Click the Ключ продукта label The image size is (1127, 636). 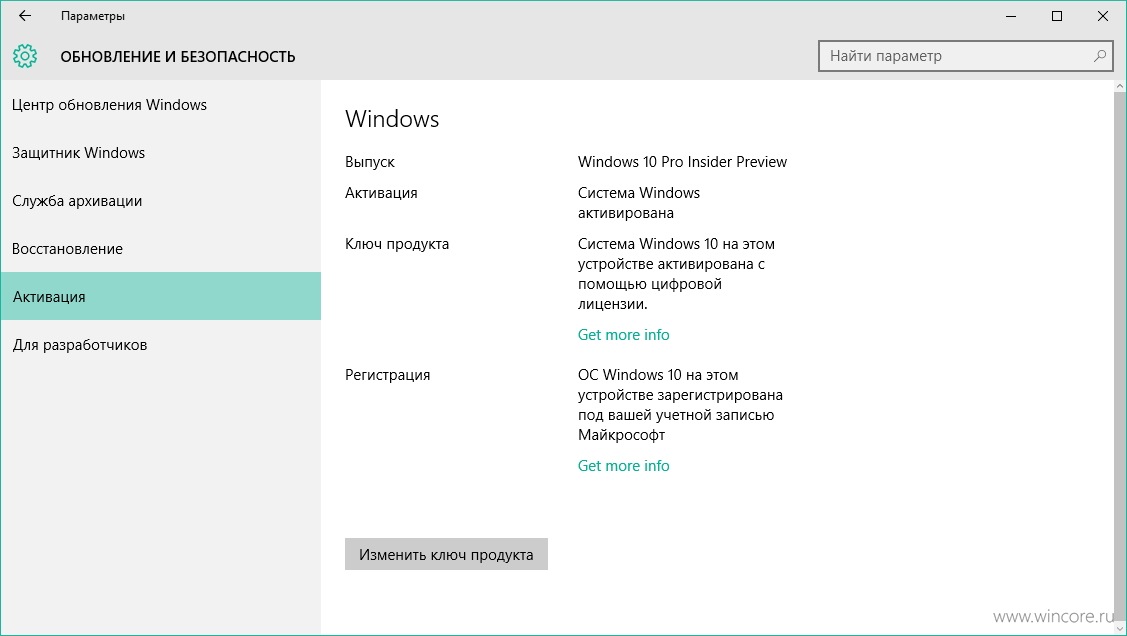pos(397,244)
